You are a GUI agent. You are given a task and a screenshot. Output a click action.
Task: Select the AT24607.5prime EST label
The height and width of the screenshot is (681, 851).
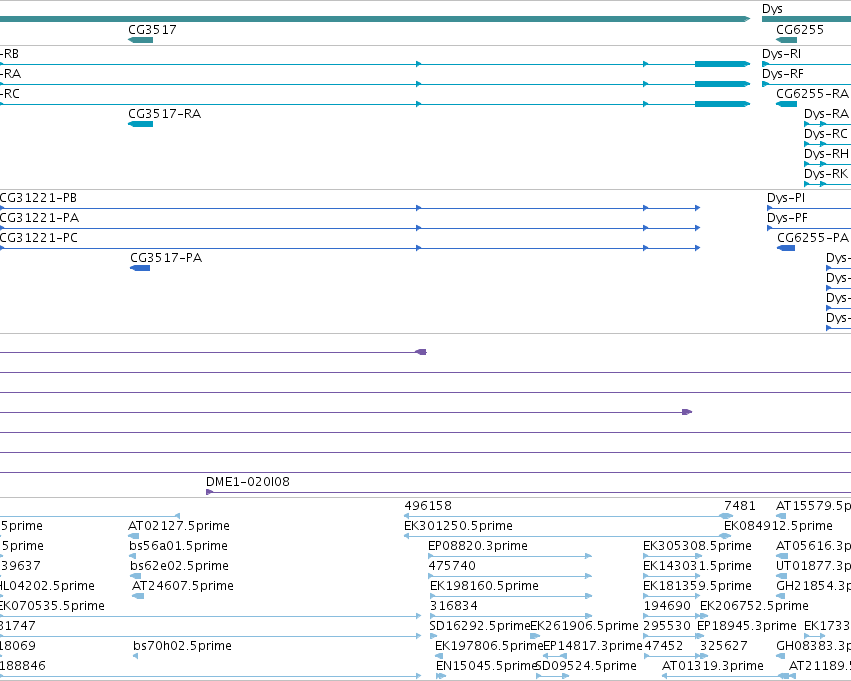(x=183, y=586)
